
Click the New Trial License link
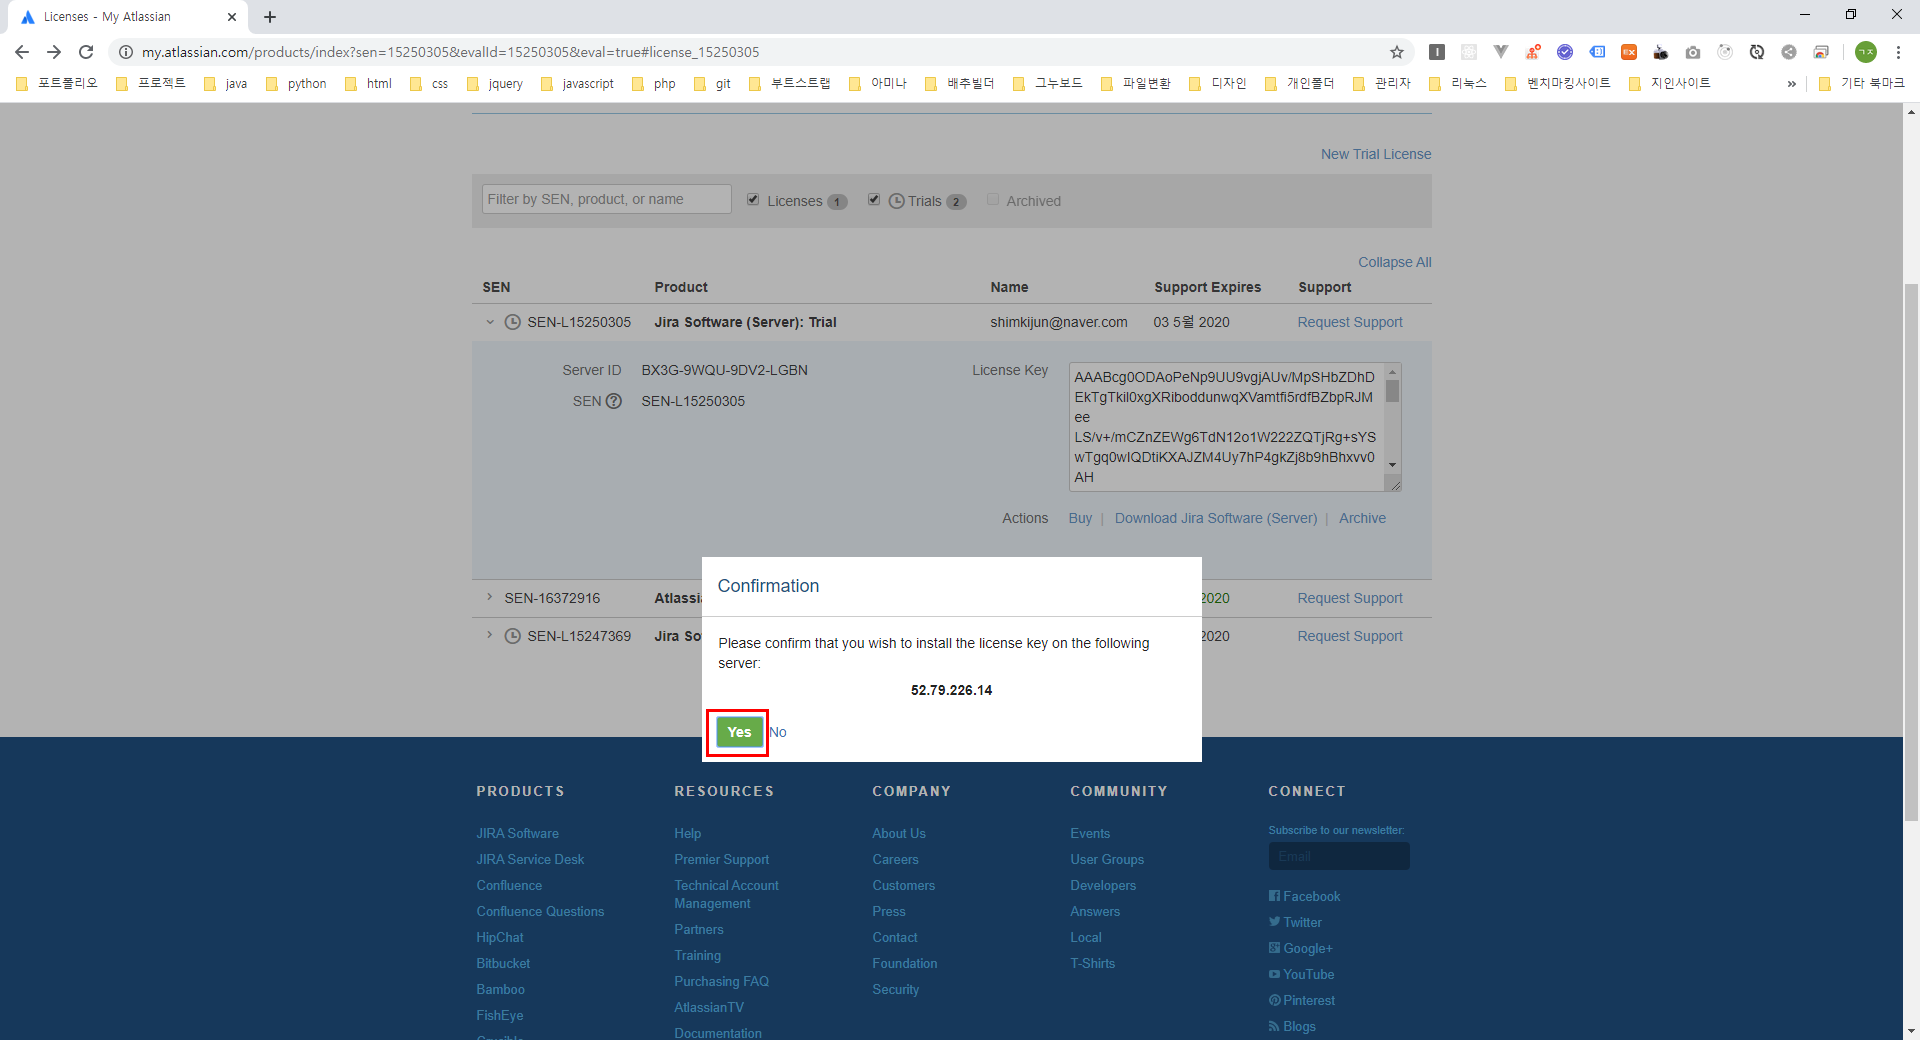(1376, 154)
